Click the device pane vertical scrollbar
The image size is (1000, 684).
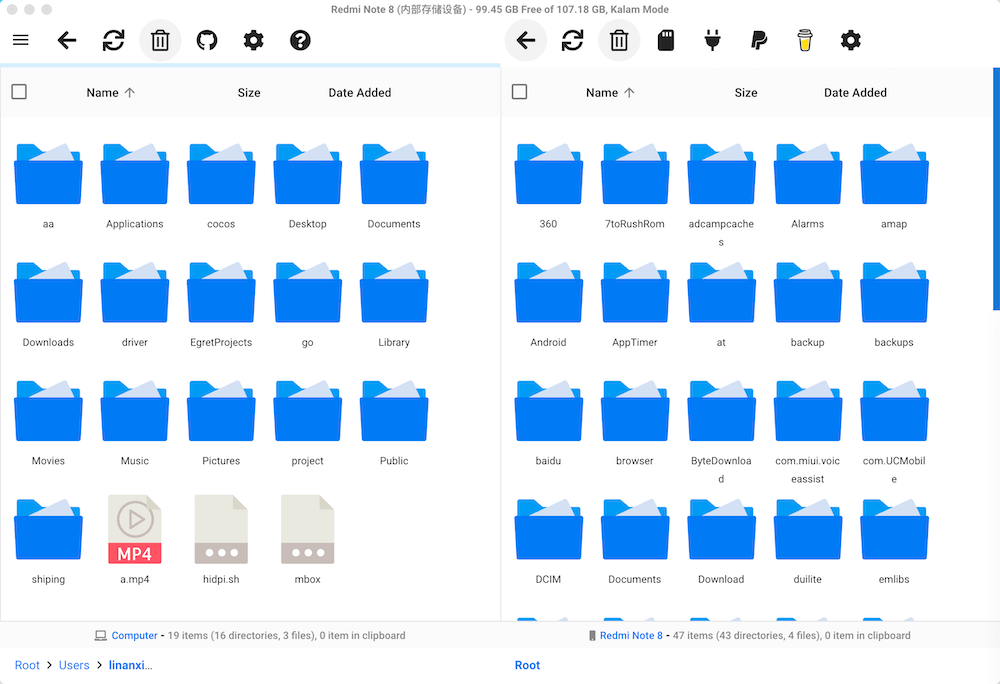pyautogui.click(x=996, y=189)
